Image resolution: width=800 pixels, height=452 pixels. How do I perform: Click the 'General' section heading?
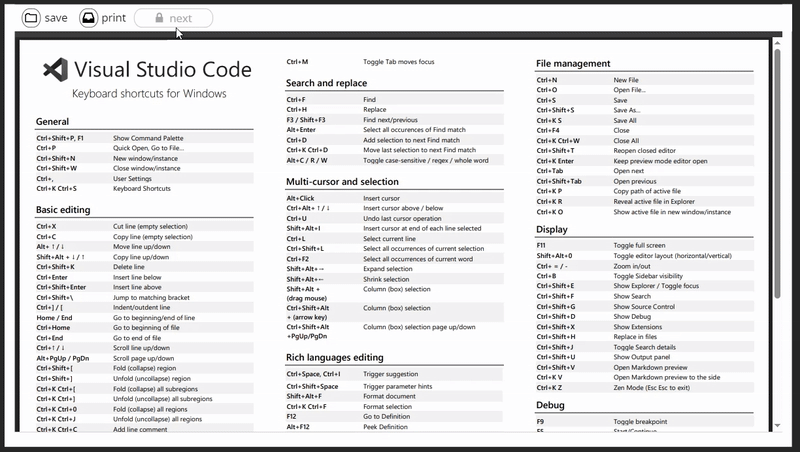point(52,121)
